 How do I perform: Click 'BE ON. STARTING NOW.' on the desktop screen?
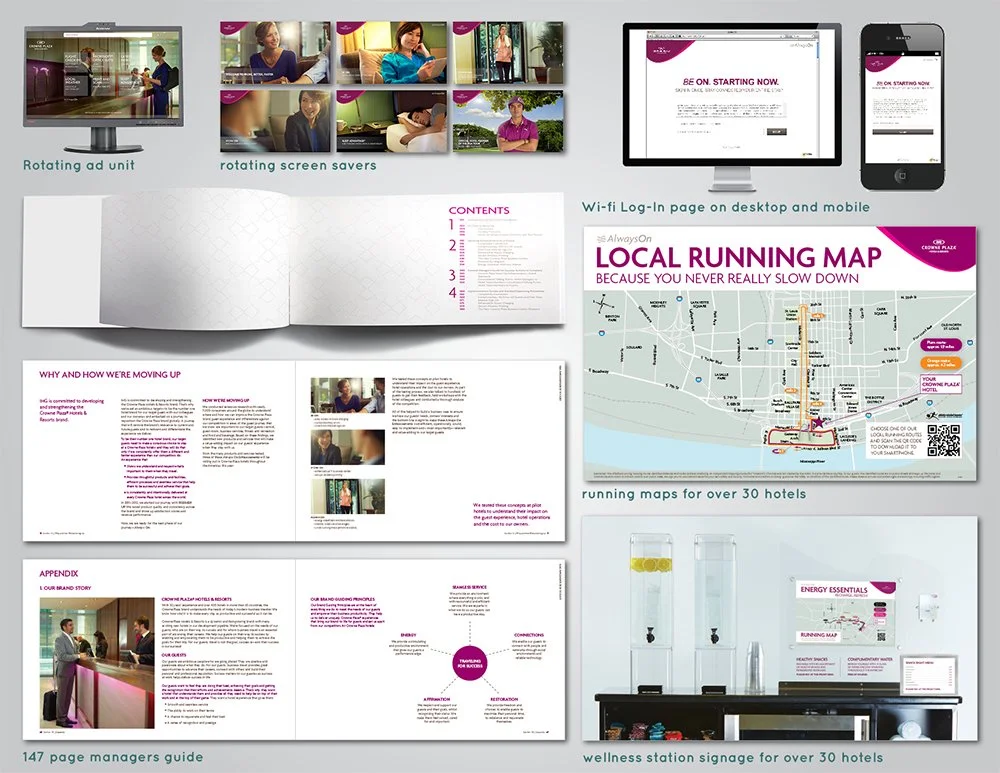(730, 82)
